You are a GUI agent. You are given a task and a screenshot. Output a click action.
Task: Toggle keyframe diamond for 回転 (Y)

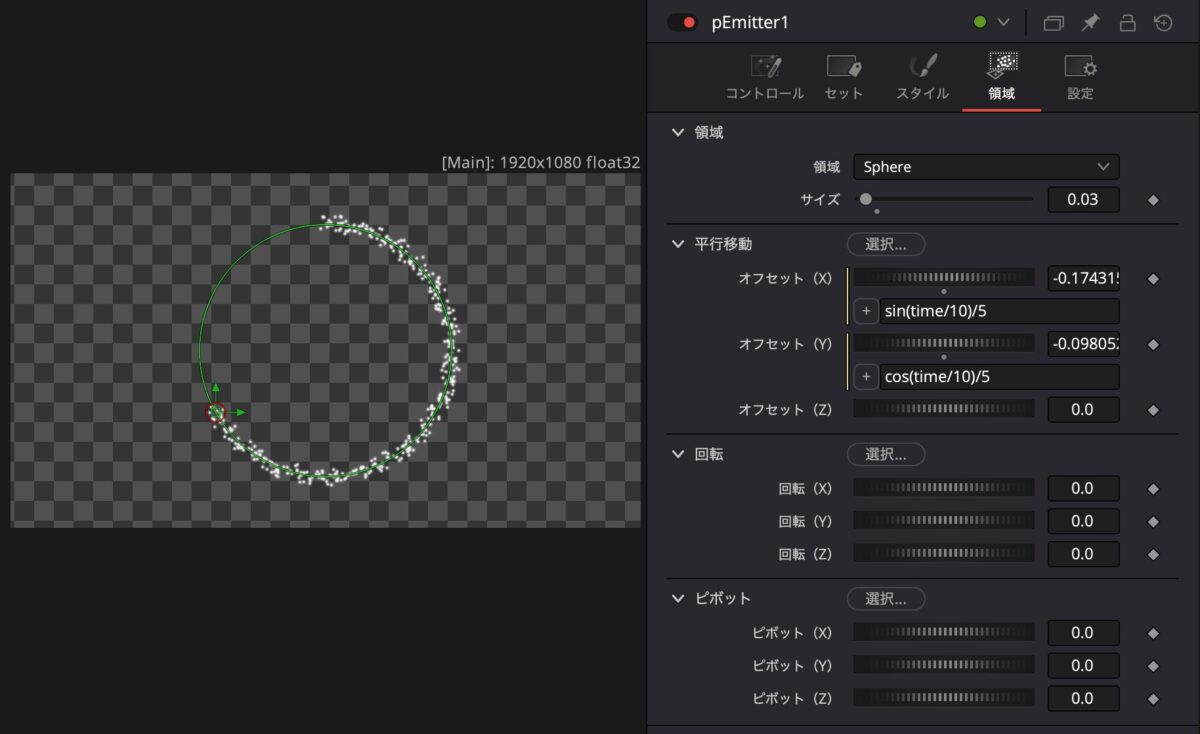point(1153,522)
